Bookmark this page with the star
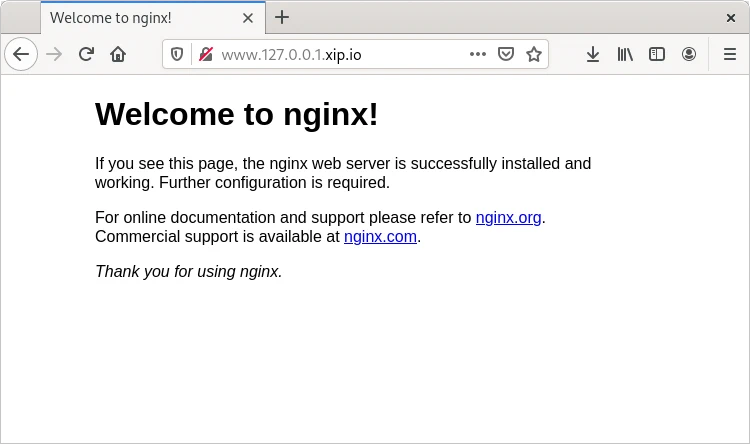This screenshot has height=444, width=750. click(x=534, y=55)
